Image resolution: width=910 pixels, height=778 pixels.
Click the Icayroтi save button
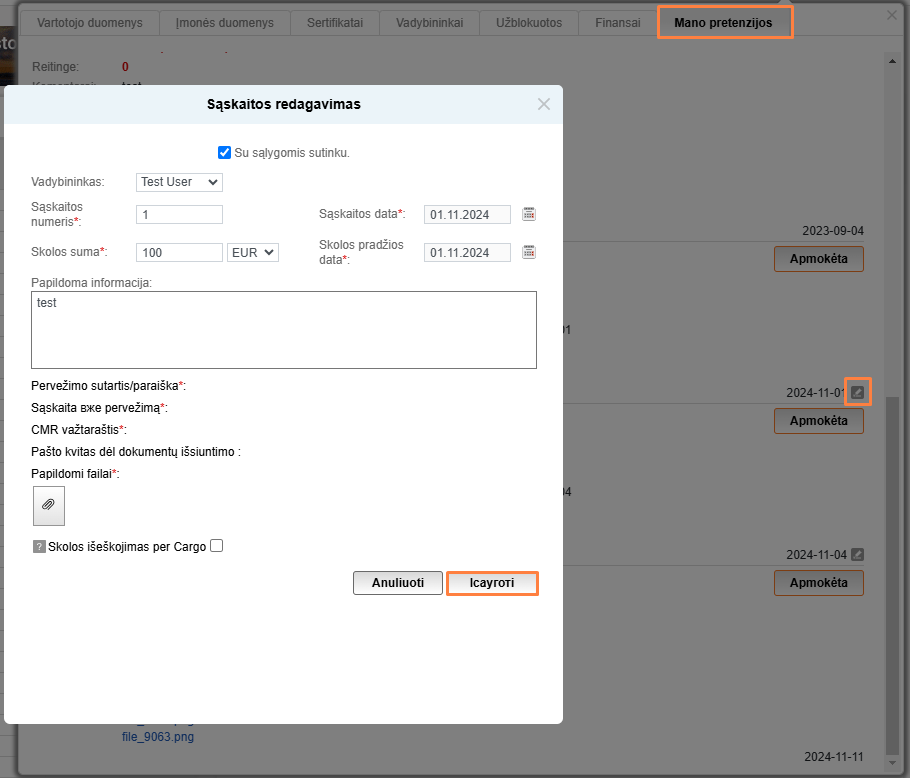point(492,583)
